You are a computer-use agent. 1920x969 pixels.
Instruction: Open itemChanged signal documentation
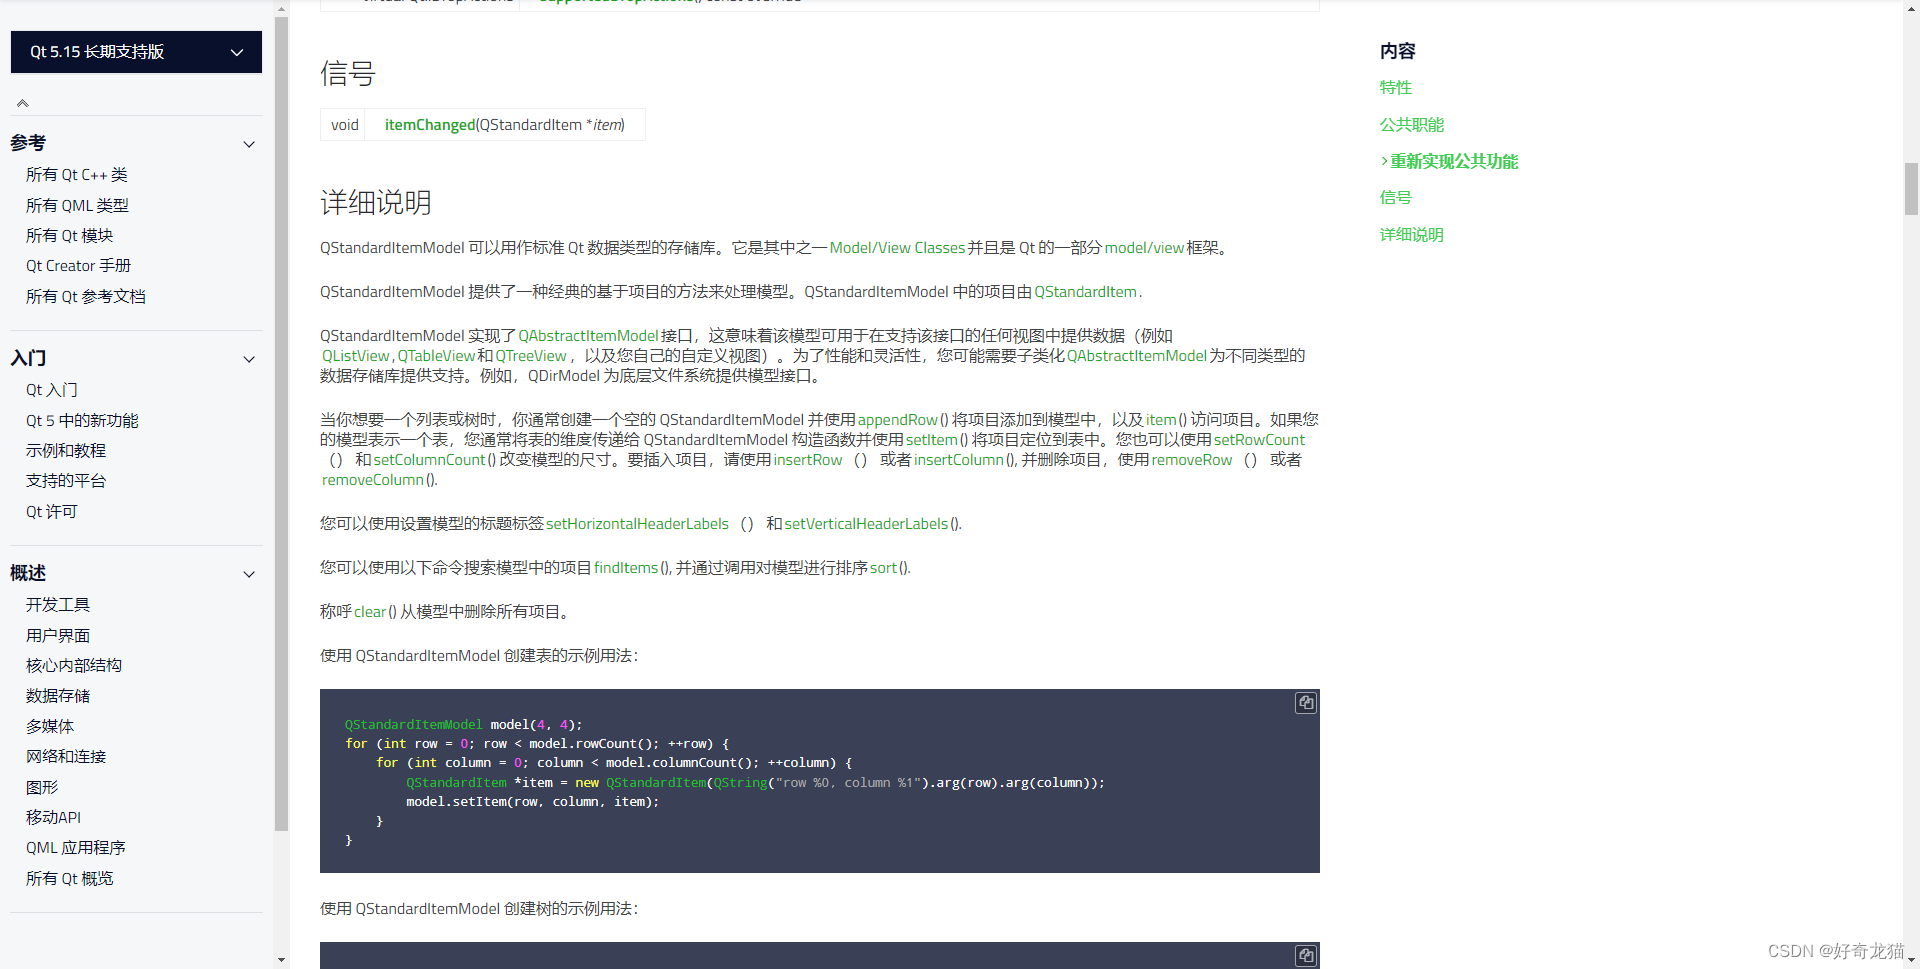click(x=430, y=125)
